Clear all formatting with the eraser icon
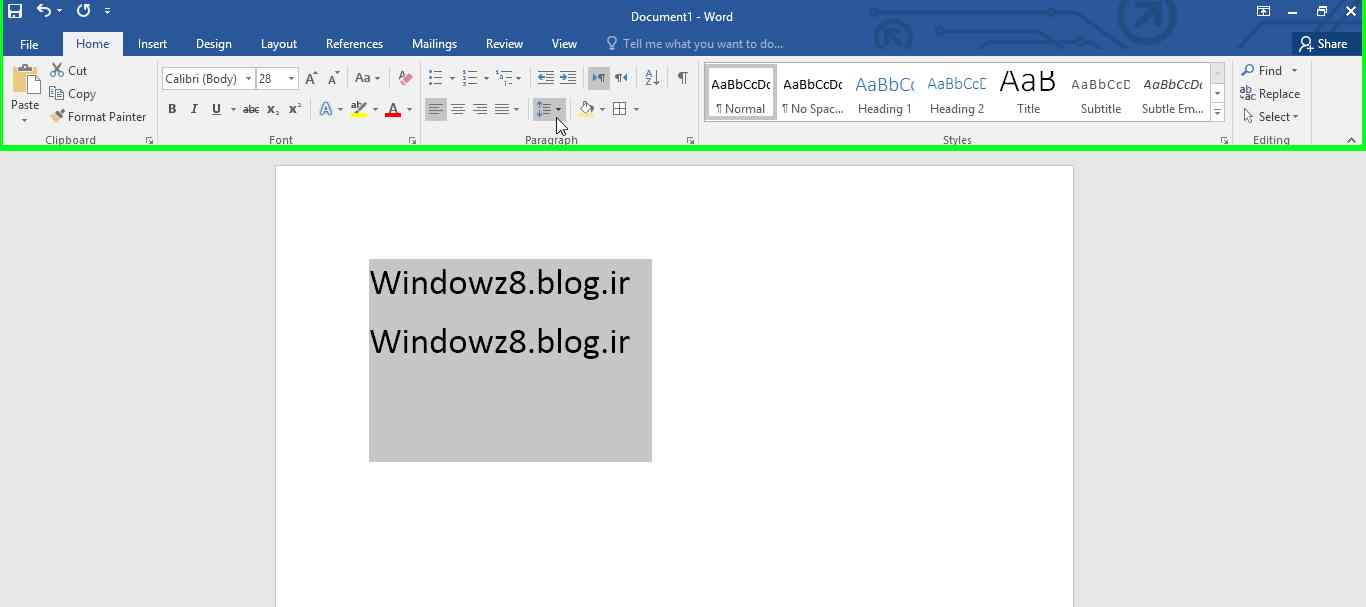 click(405, 78)
